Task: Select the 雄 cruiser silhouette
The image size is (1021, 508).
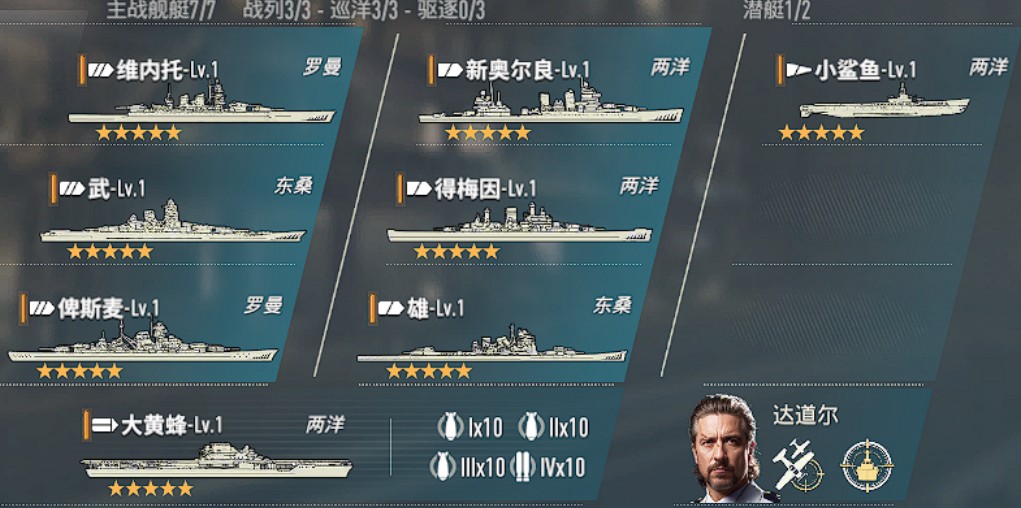Action: point(492,343)
